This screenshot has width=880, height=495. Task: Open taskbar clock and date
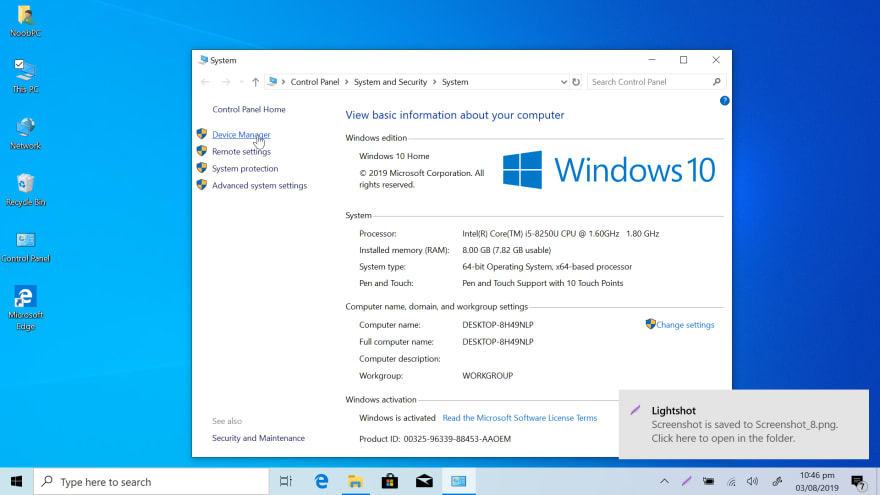click(x=817, y=482)
